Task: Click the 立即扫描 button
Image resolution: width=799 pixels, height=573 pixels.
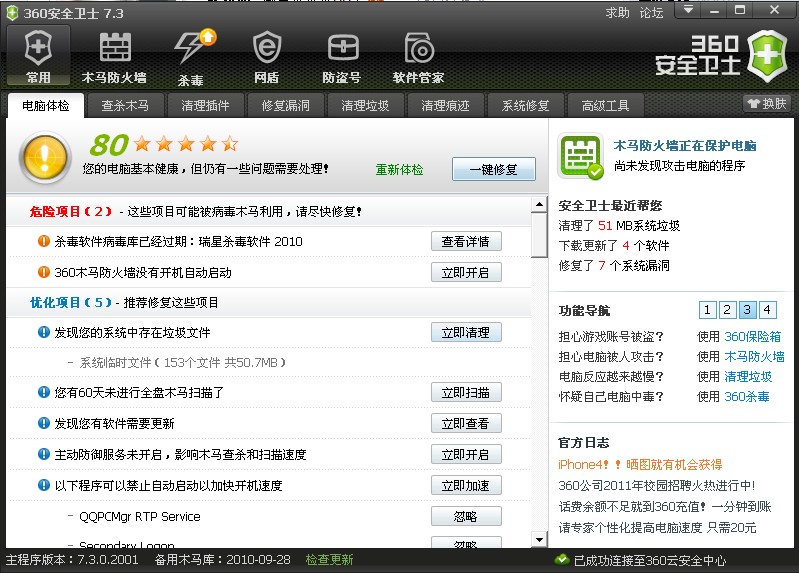Action: (x=466, y=393)
